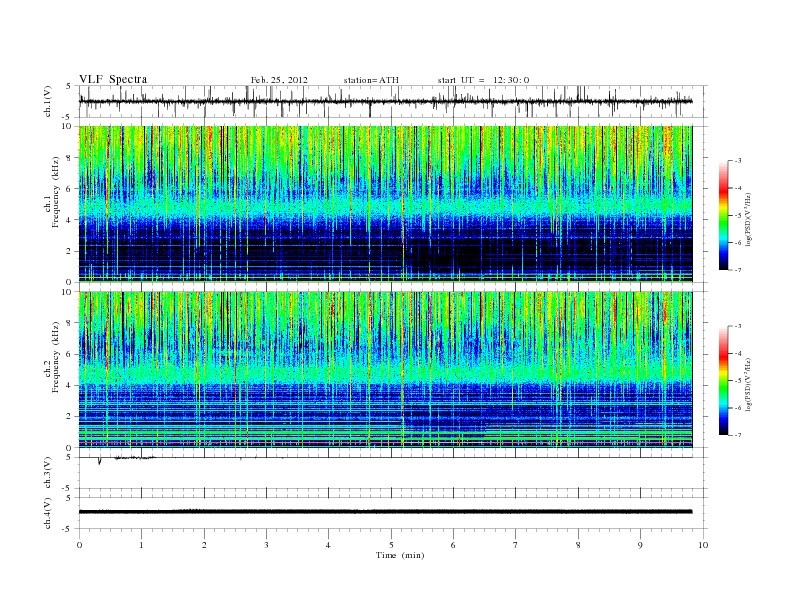Click the "station=ATH" header label
Screen dimensions: 792x612
[x=371, y=80]
